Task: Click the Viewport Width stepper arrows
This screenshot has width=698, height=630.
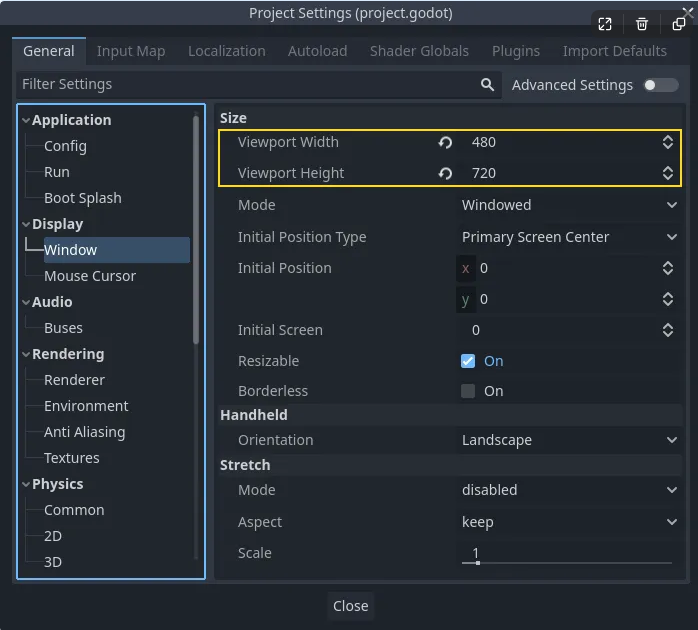Action: tap(667, 142)
